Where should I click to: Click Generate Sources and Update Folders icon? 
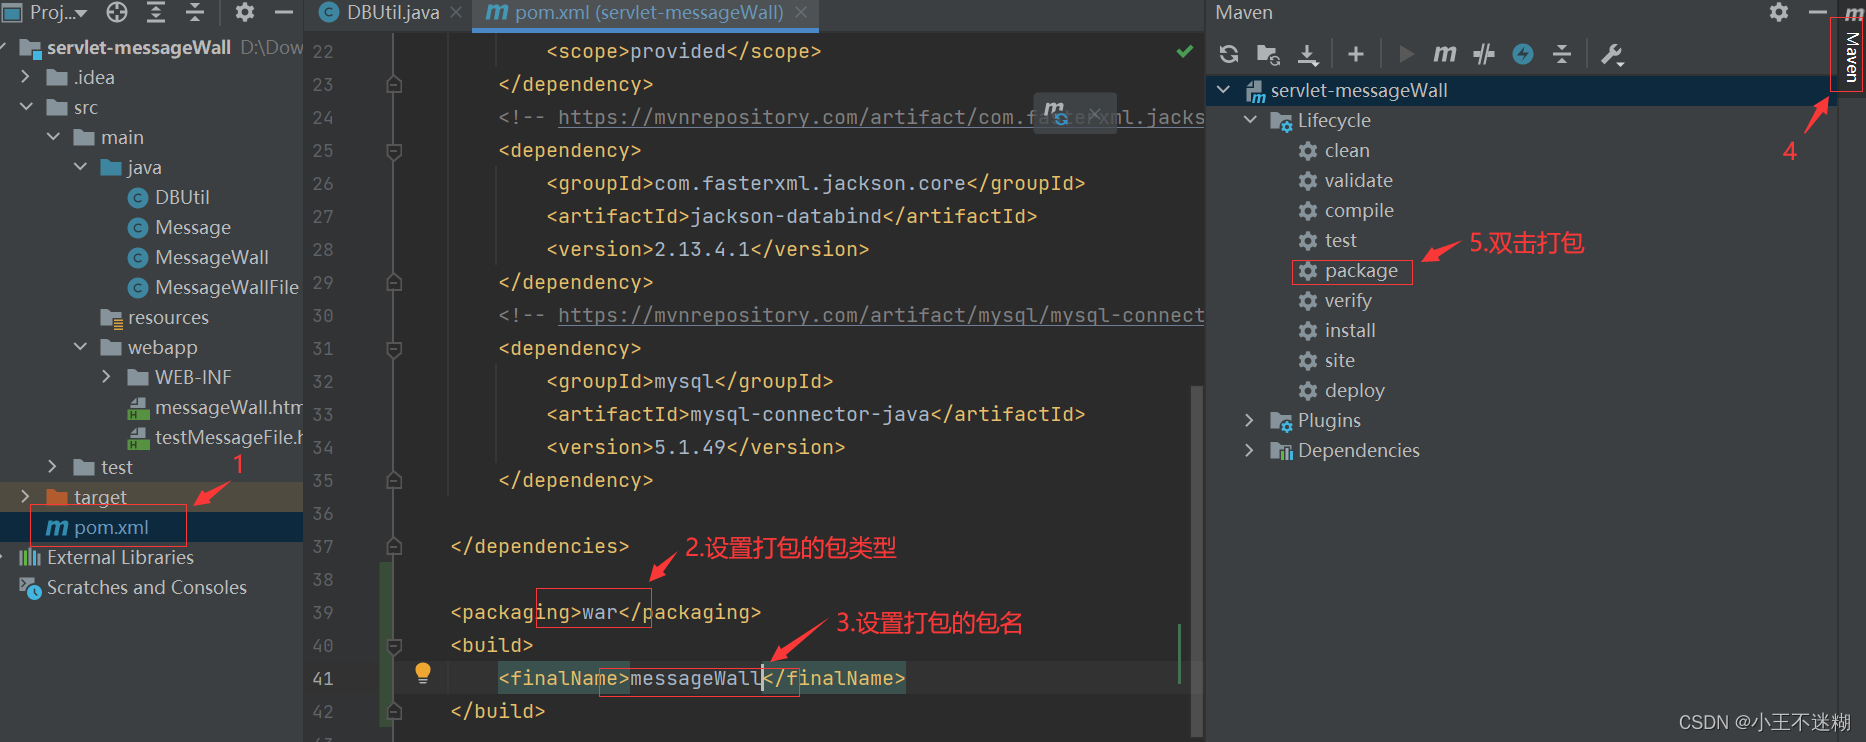click(1268, 54)
